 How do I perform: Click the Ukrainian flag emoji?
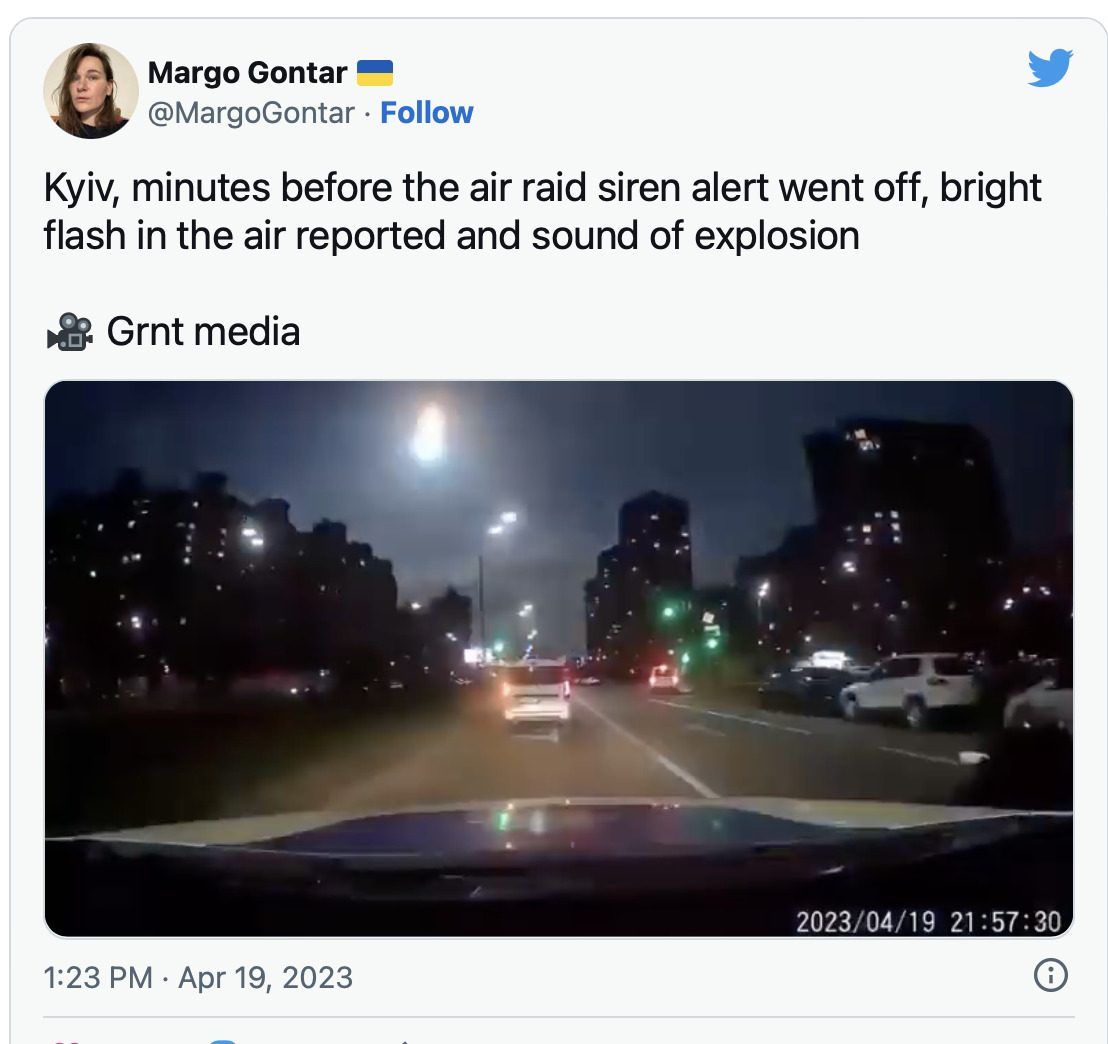tap(375, 73)
